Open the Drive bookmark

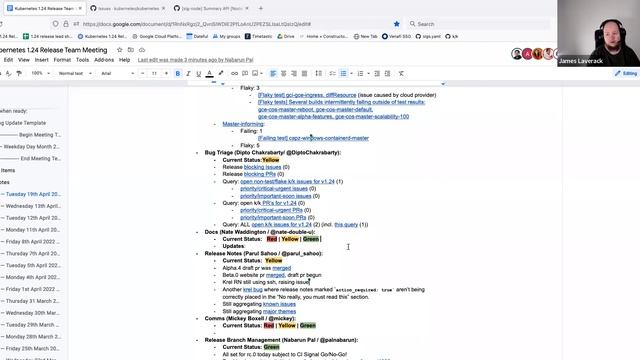click(x=286, y=36)
